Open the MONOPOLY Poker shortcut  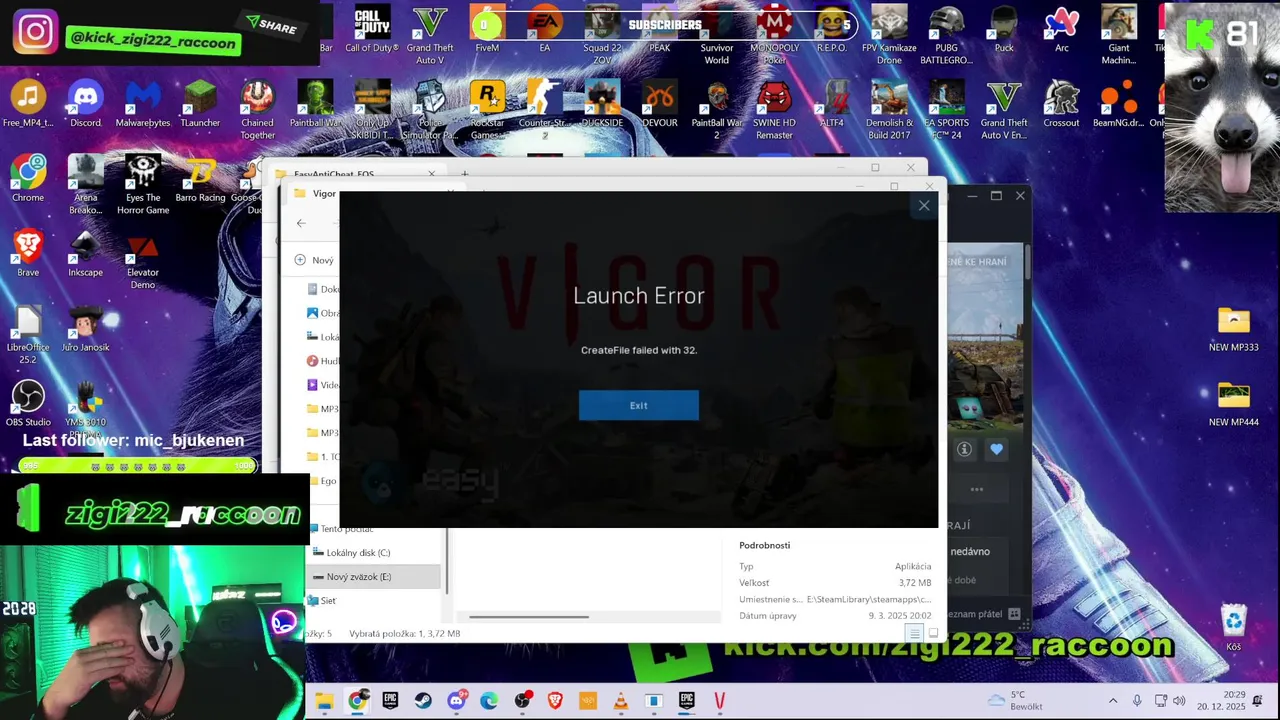tap(775, 36)
